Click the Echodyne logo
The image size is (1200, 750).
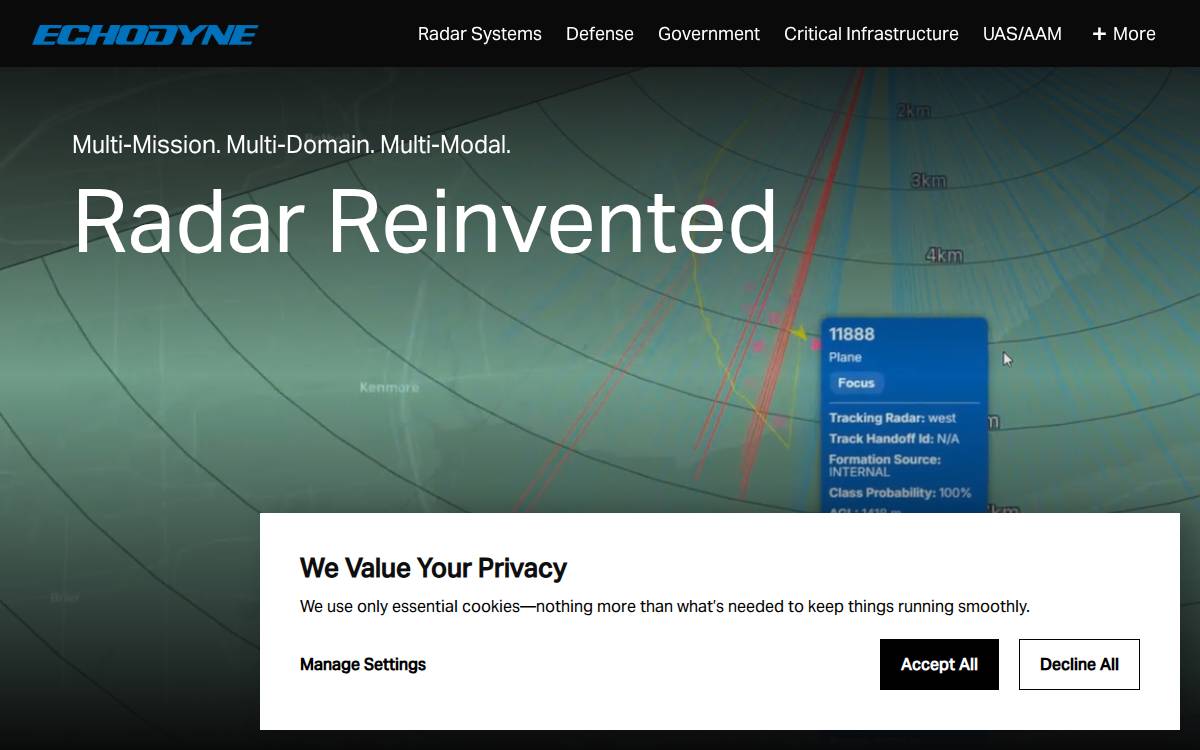tap(145, 35)
